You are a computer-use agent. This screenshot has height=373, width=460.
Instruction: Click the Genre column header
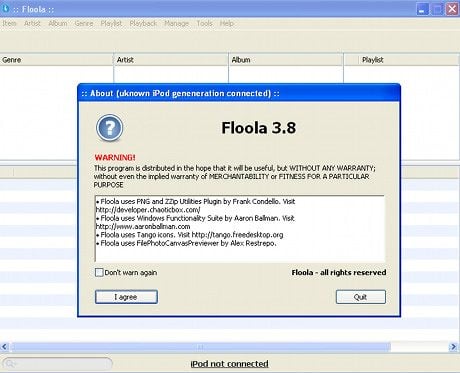click(x=57, y=60)
